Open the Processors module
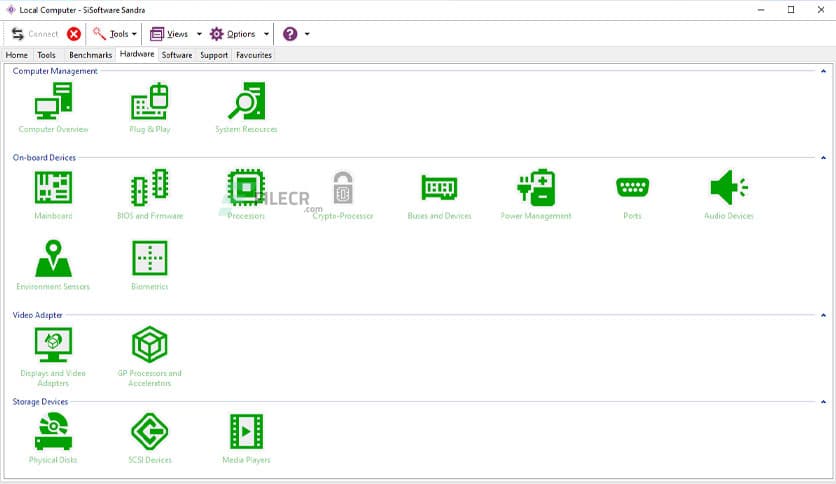The image size is (836, 484). pyautogui.click(x=246, y=195)
